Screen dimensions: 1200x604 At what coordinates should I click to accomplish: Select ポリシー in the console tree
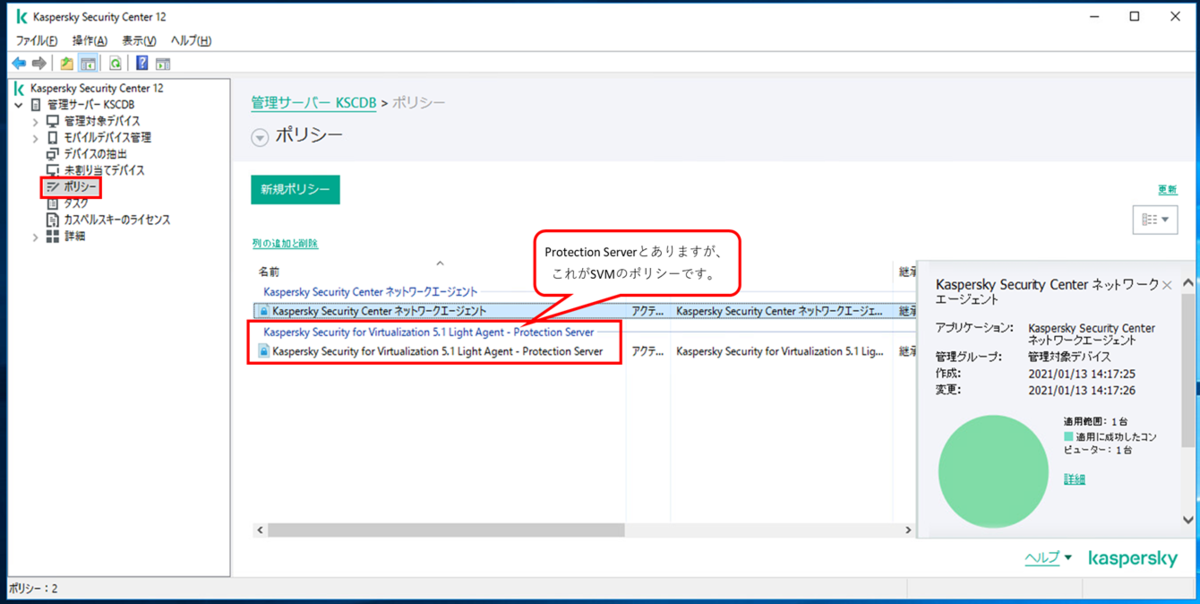[81, 187]
